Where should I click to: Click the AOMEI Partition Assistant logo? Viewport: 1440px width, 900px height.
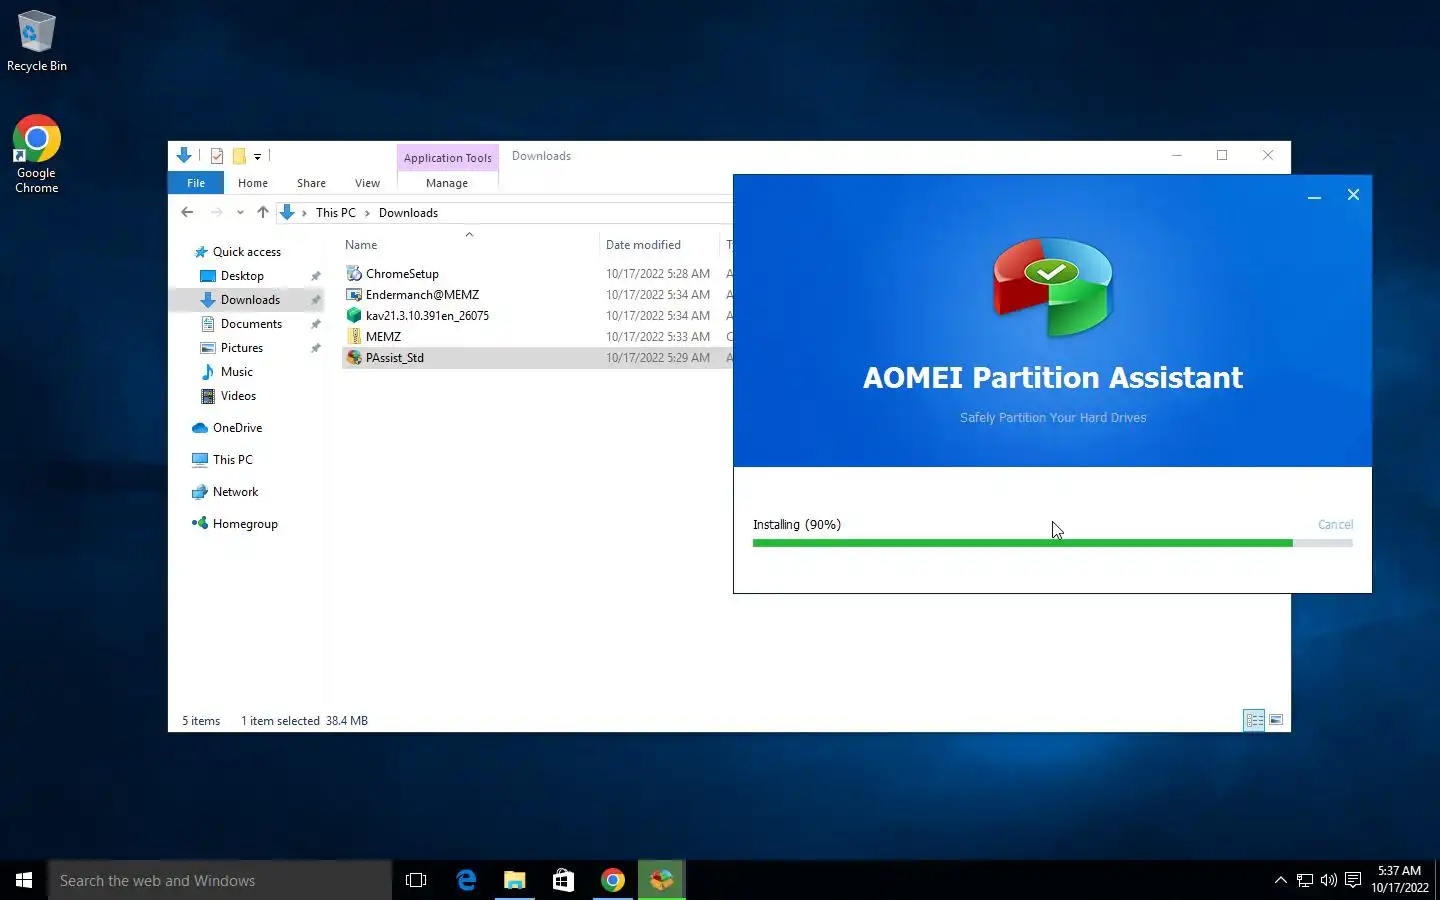tap(1052, 287)
